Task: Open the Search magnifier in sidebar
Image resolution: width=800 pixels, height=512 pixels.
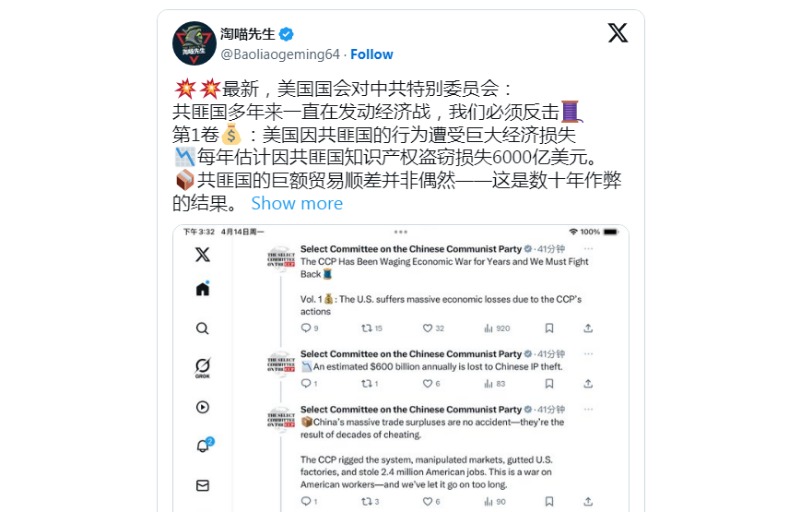Action: pyautogui.click(x=203, y=328)
